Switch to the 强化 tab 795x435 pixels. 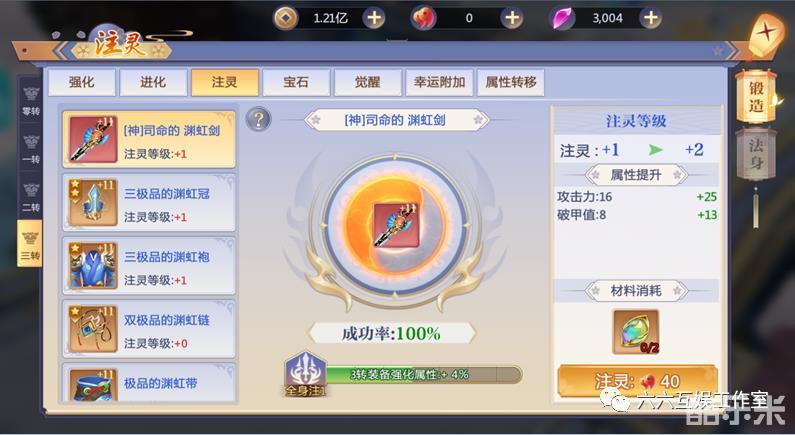[82, 83]
